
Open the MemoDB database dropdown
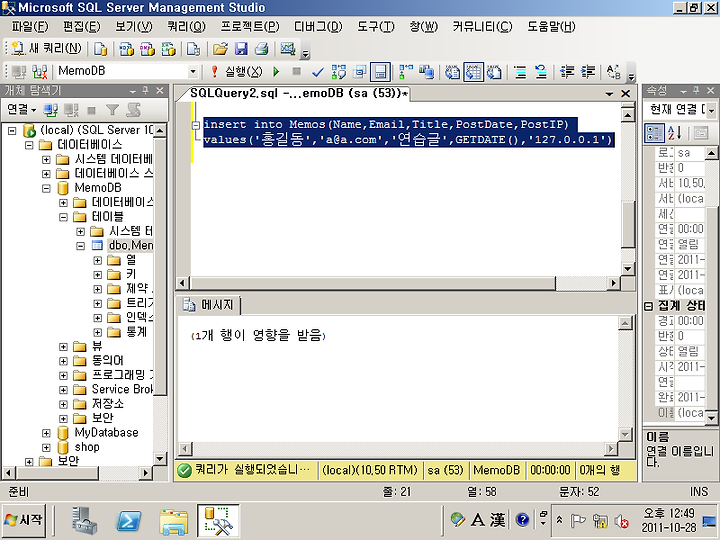(x=193, y=72)
